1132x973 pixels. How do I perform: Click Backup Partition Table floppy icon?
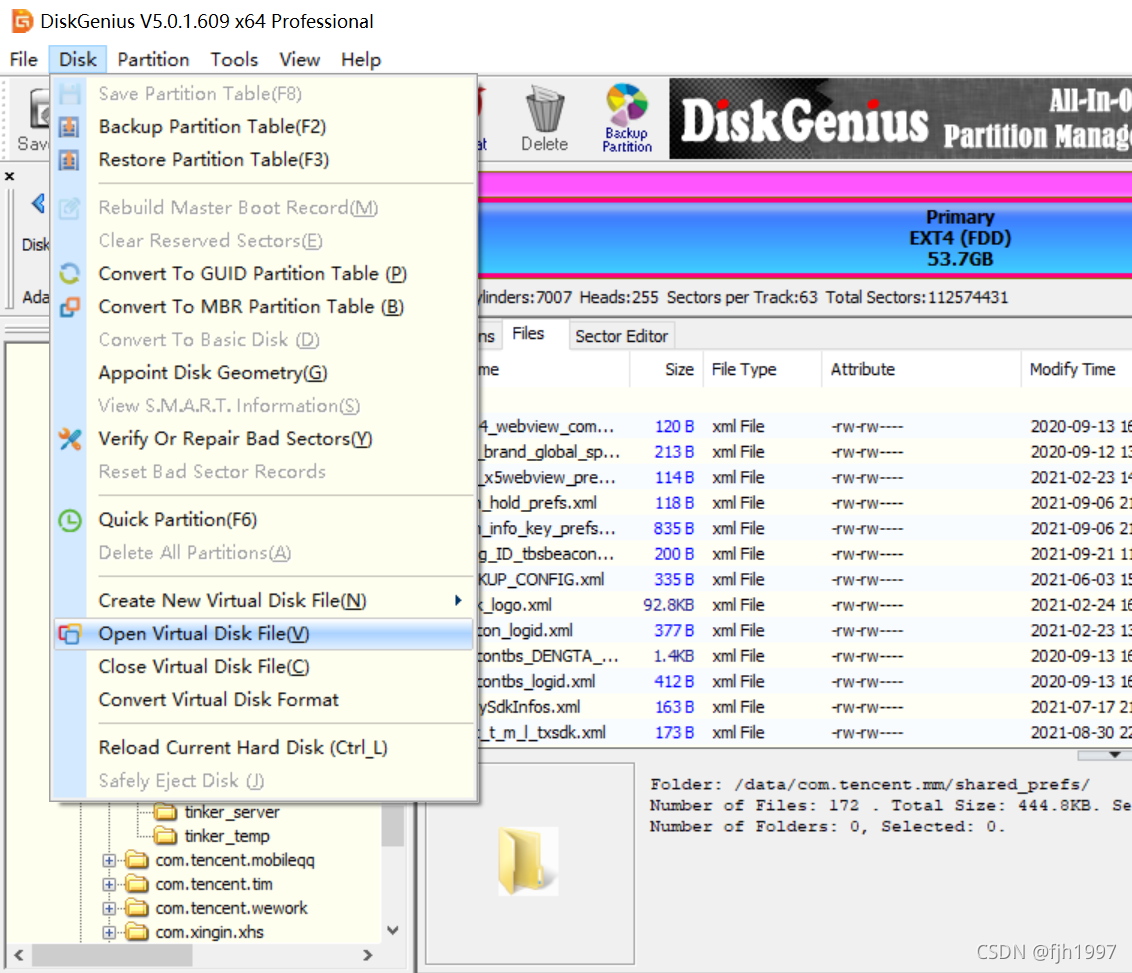coord(69,127)
